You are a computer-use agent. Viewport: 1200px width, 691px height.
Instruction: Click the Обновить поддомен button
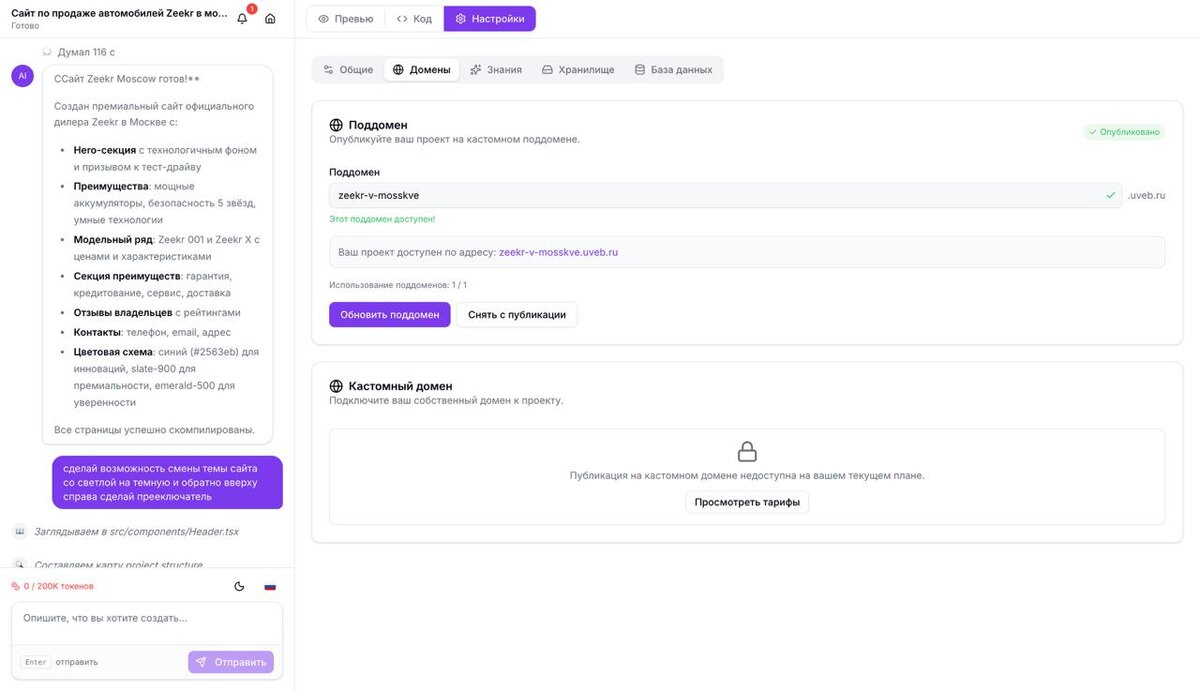tap(390, 314)
